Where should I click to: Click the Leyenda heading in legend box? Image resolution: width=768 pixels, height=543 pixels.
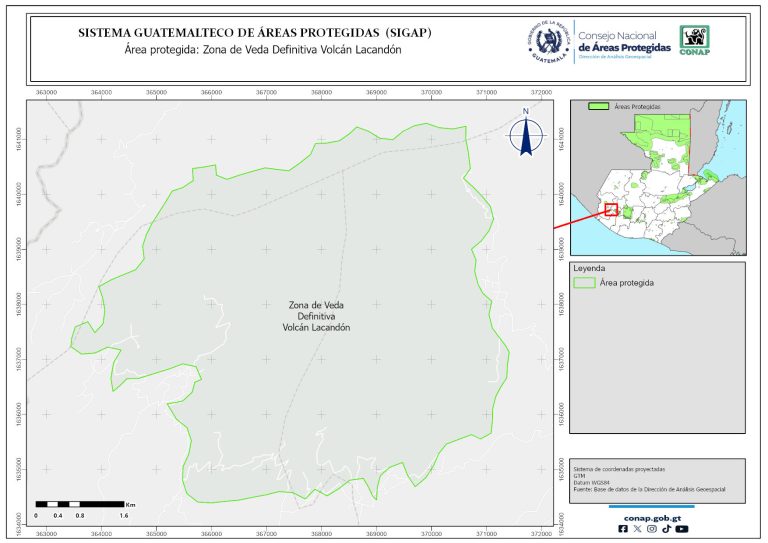click(588, 269)
